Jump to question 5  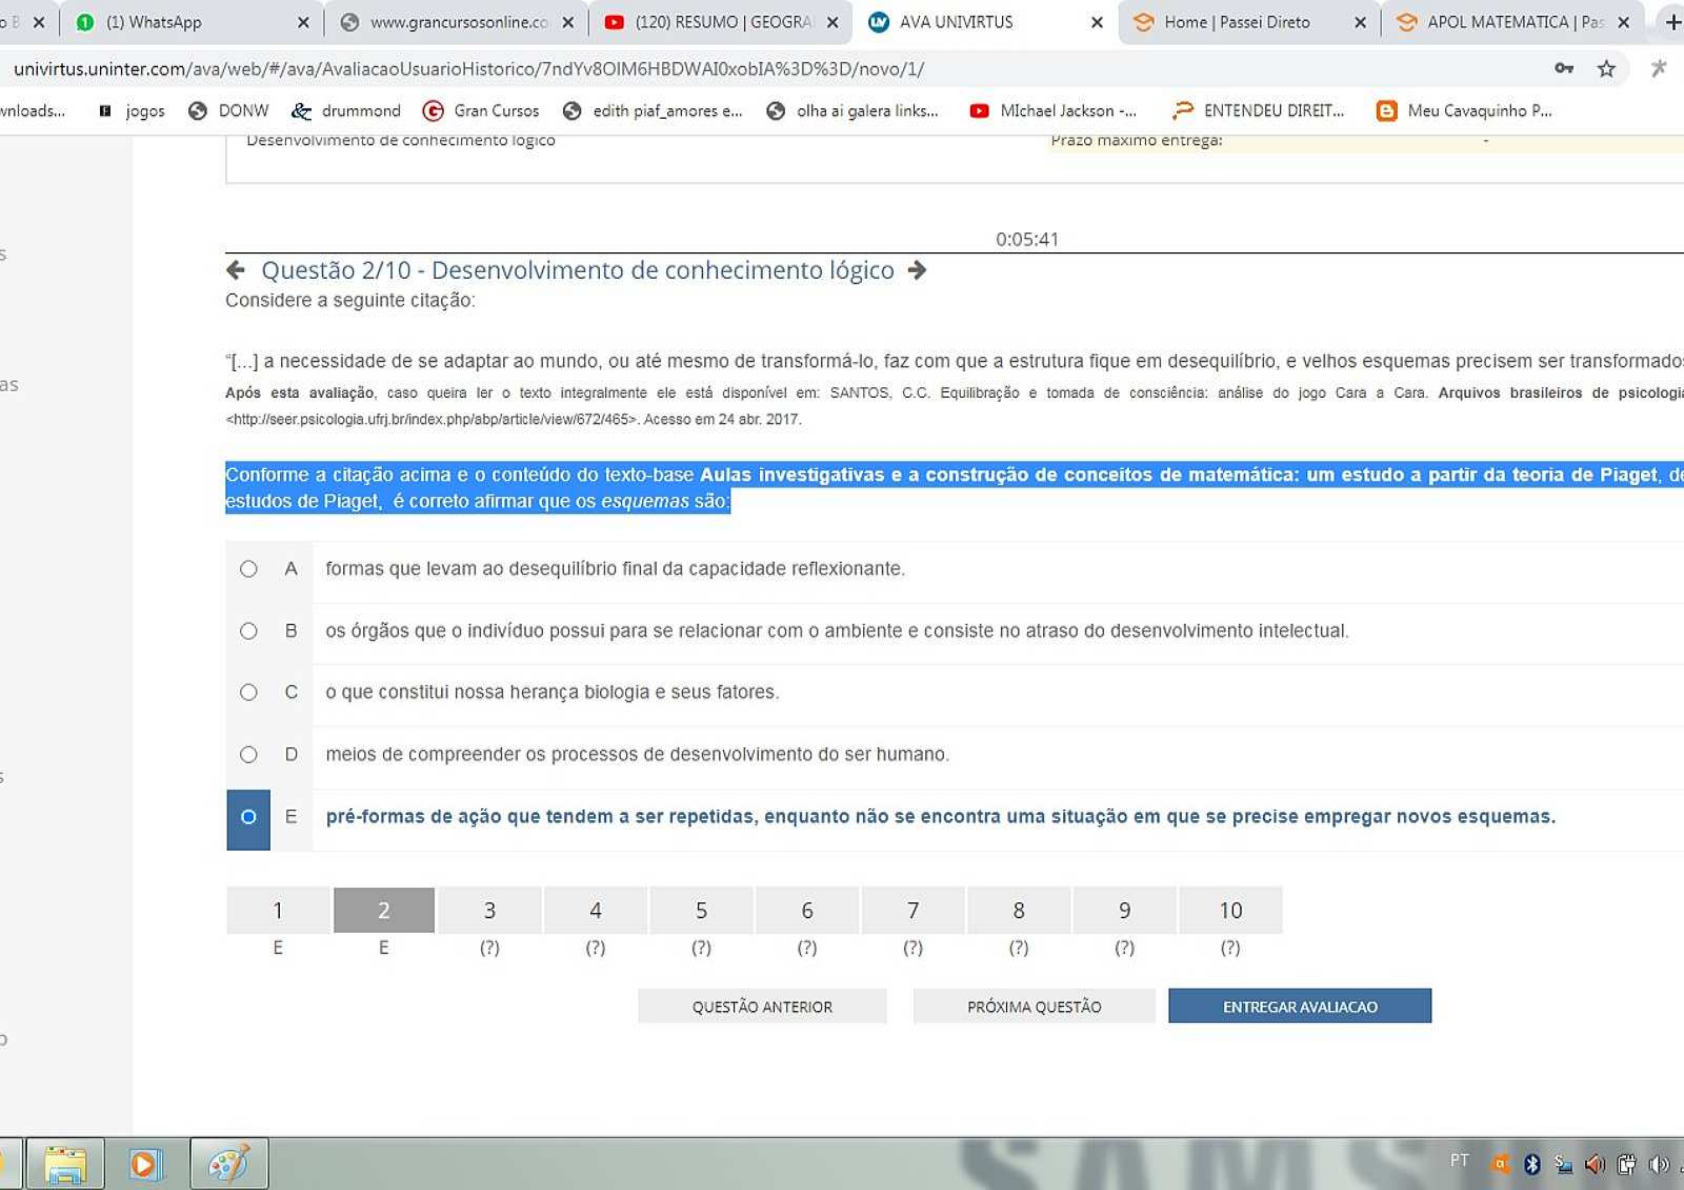[x=702, y=910]
